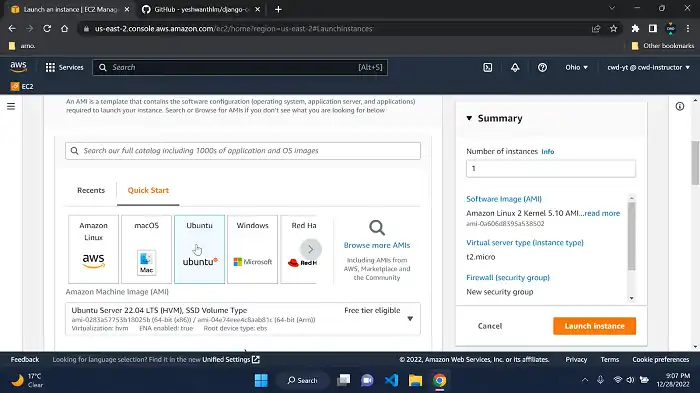Open the Software Image (AMI) link
The height and width of the screenshot is (393, 700).
504,199
